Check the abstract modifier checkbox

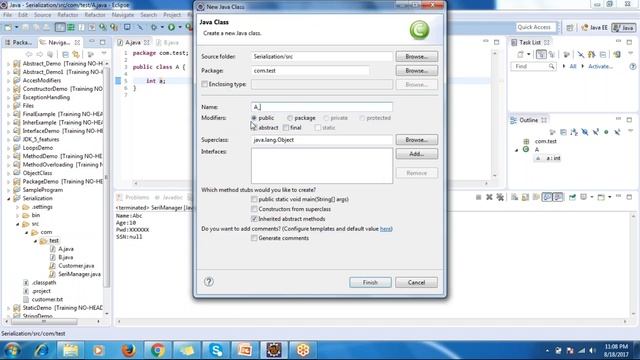(254, 128)
